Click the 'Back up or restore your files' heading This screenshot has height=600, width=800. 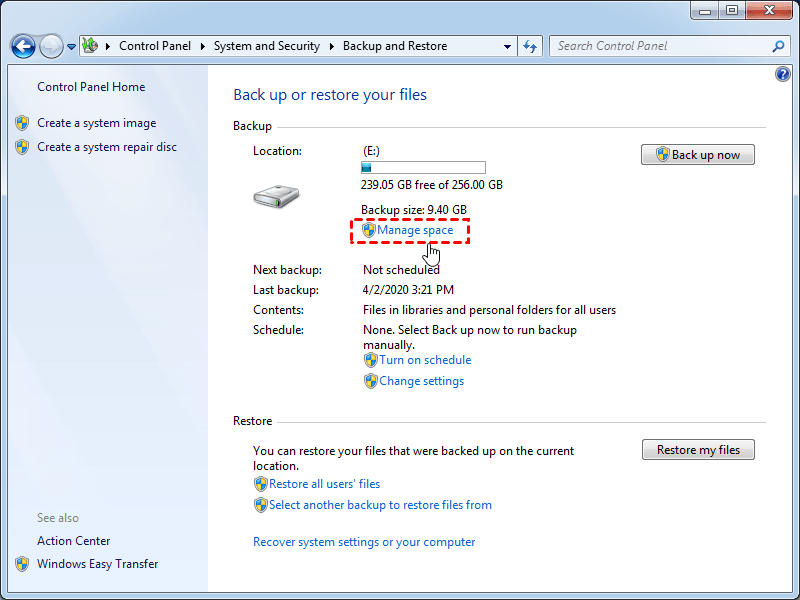[330, 95]
